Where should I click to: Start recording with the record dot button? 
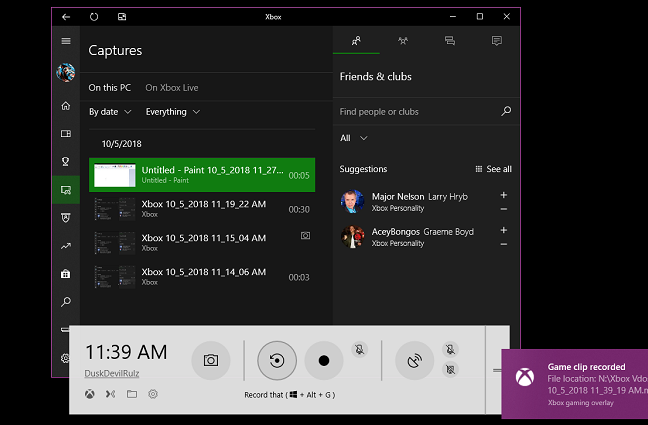324,361
